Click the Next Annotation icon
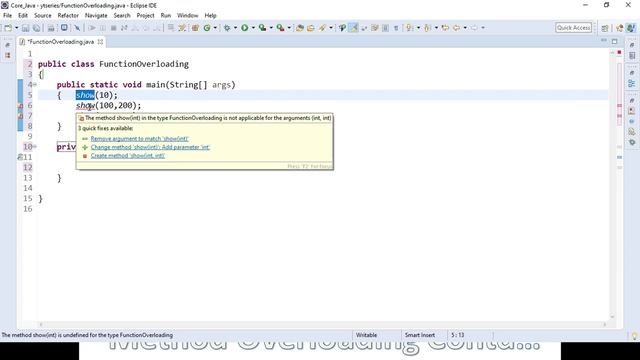640x360 pixels. [410, 28]
